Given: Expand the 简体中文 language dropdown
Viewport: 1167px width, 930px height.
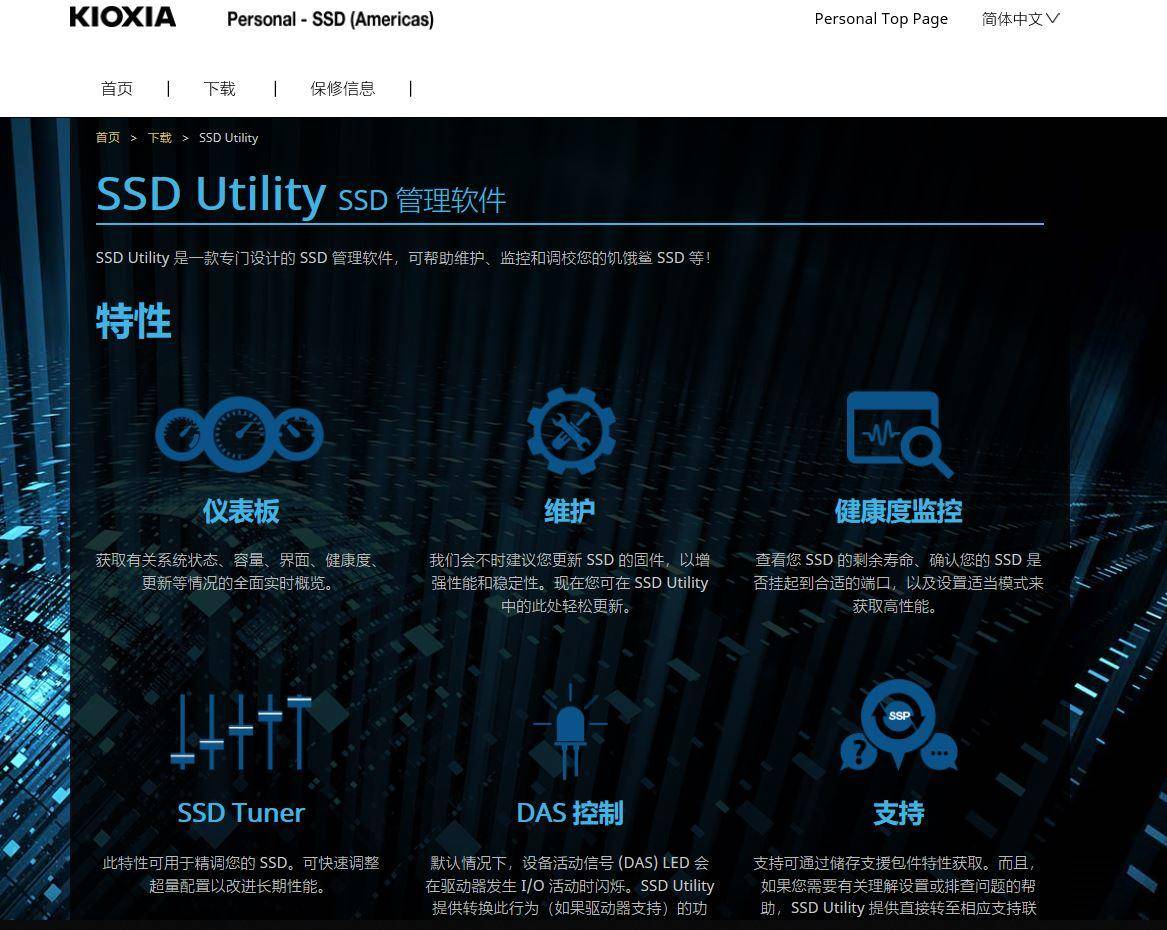Looking at the screenshot, I should click(x=1020, y=19).
